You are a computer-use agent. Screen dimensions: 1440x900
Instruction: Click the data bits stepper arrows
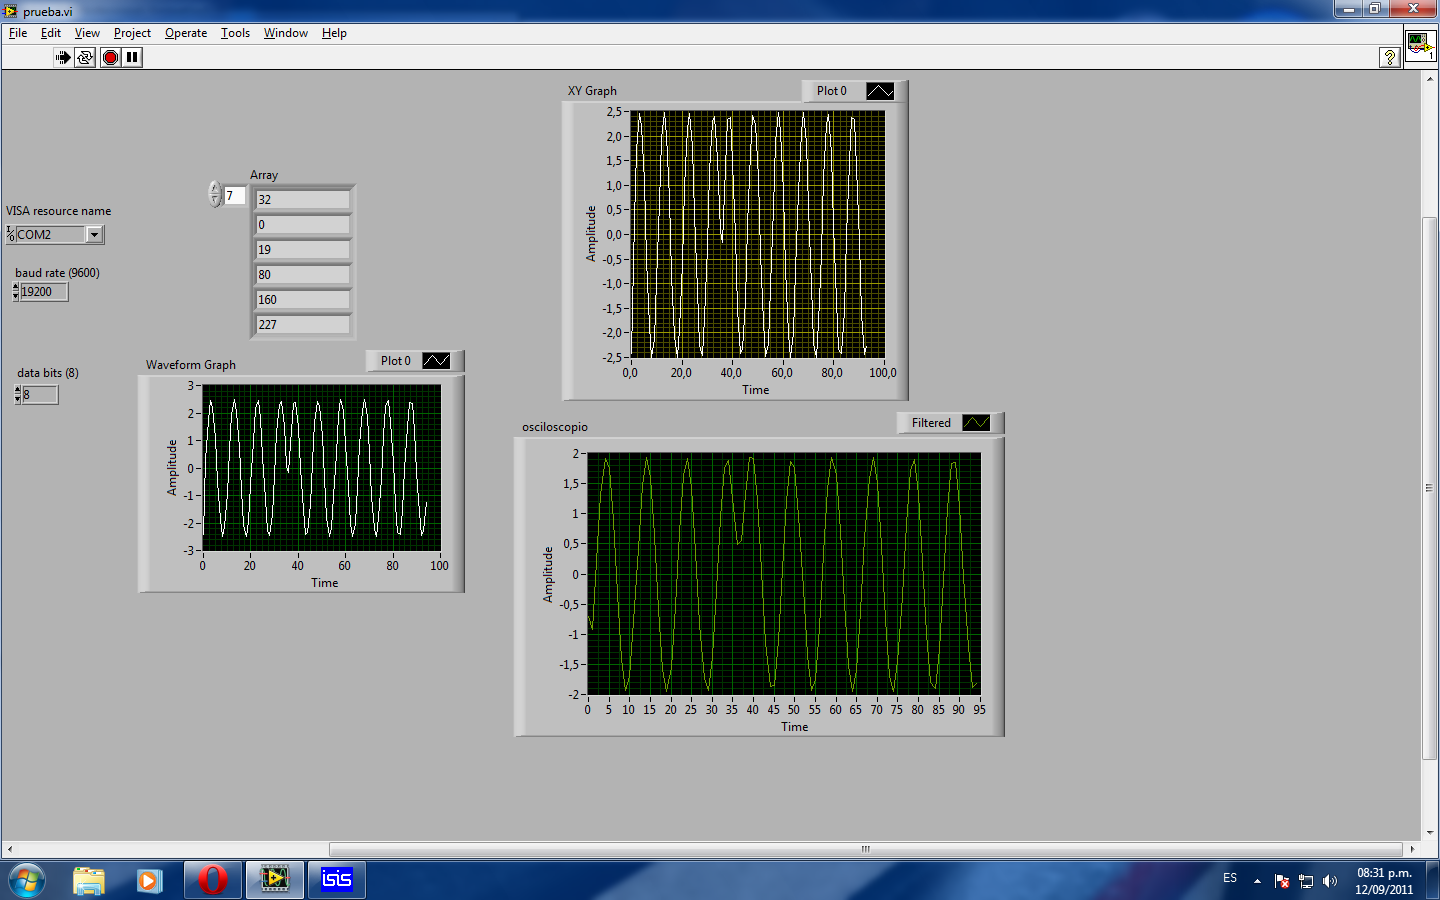[17, 395]
